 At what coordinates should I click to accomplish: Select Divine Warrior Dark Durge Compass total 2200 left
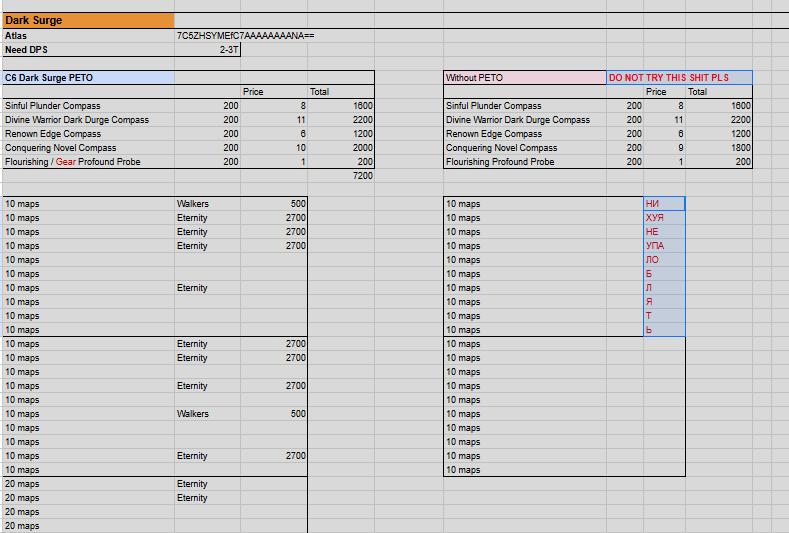[x=341, y=120]
